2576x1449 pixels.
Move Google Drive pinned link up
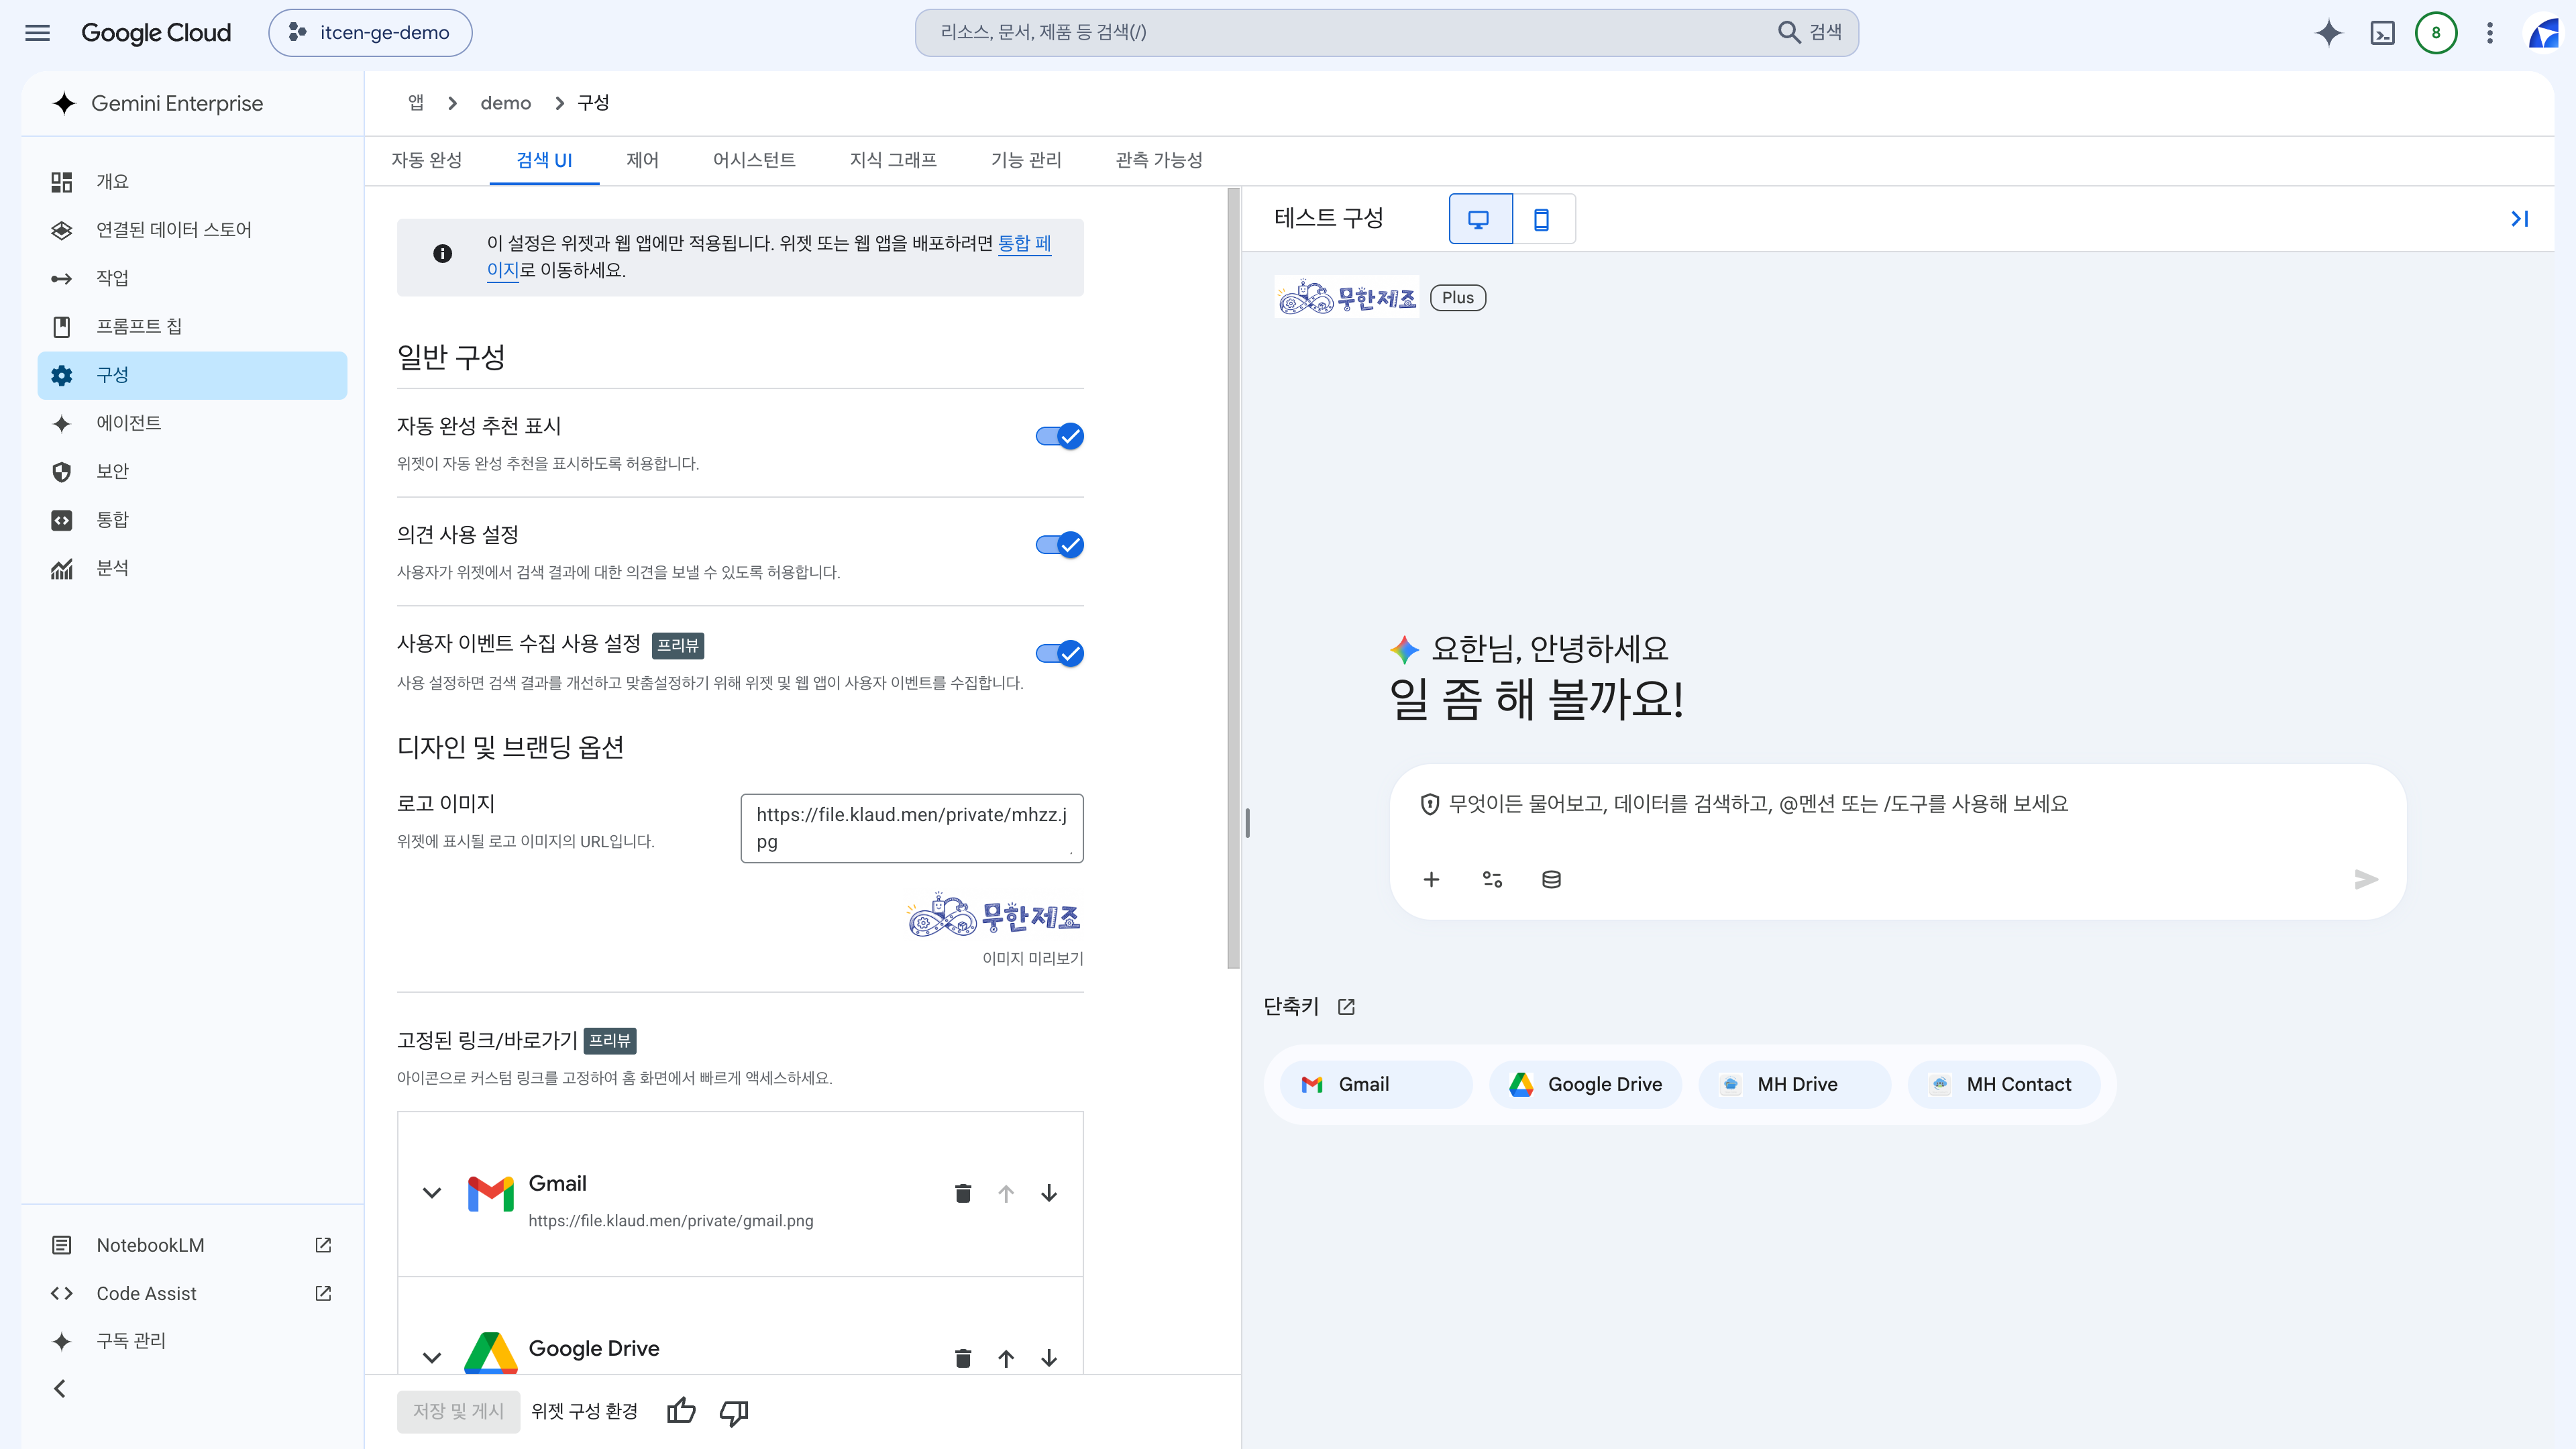tap(1006, 1358)
